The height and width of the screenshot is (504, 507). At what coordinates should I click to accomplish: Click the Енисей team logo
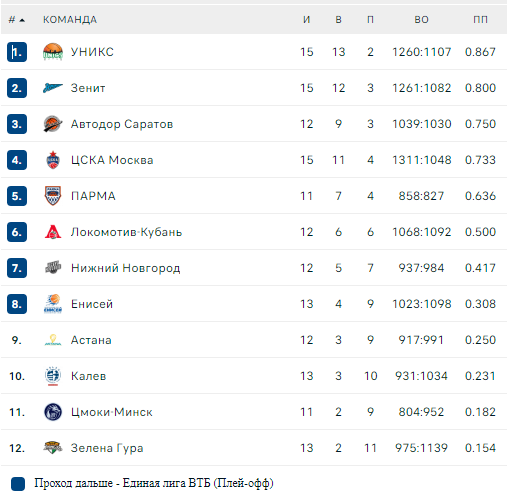53,304
